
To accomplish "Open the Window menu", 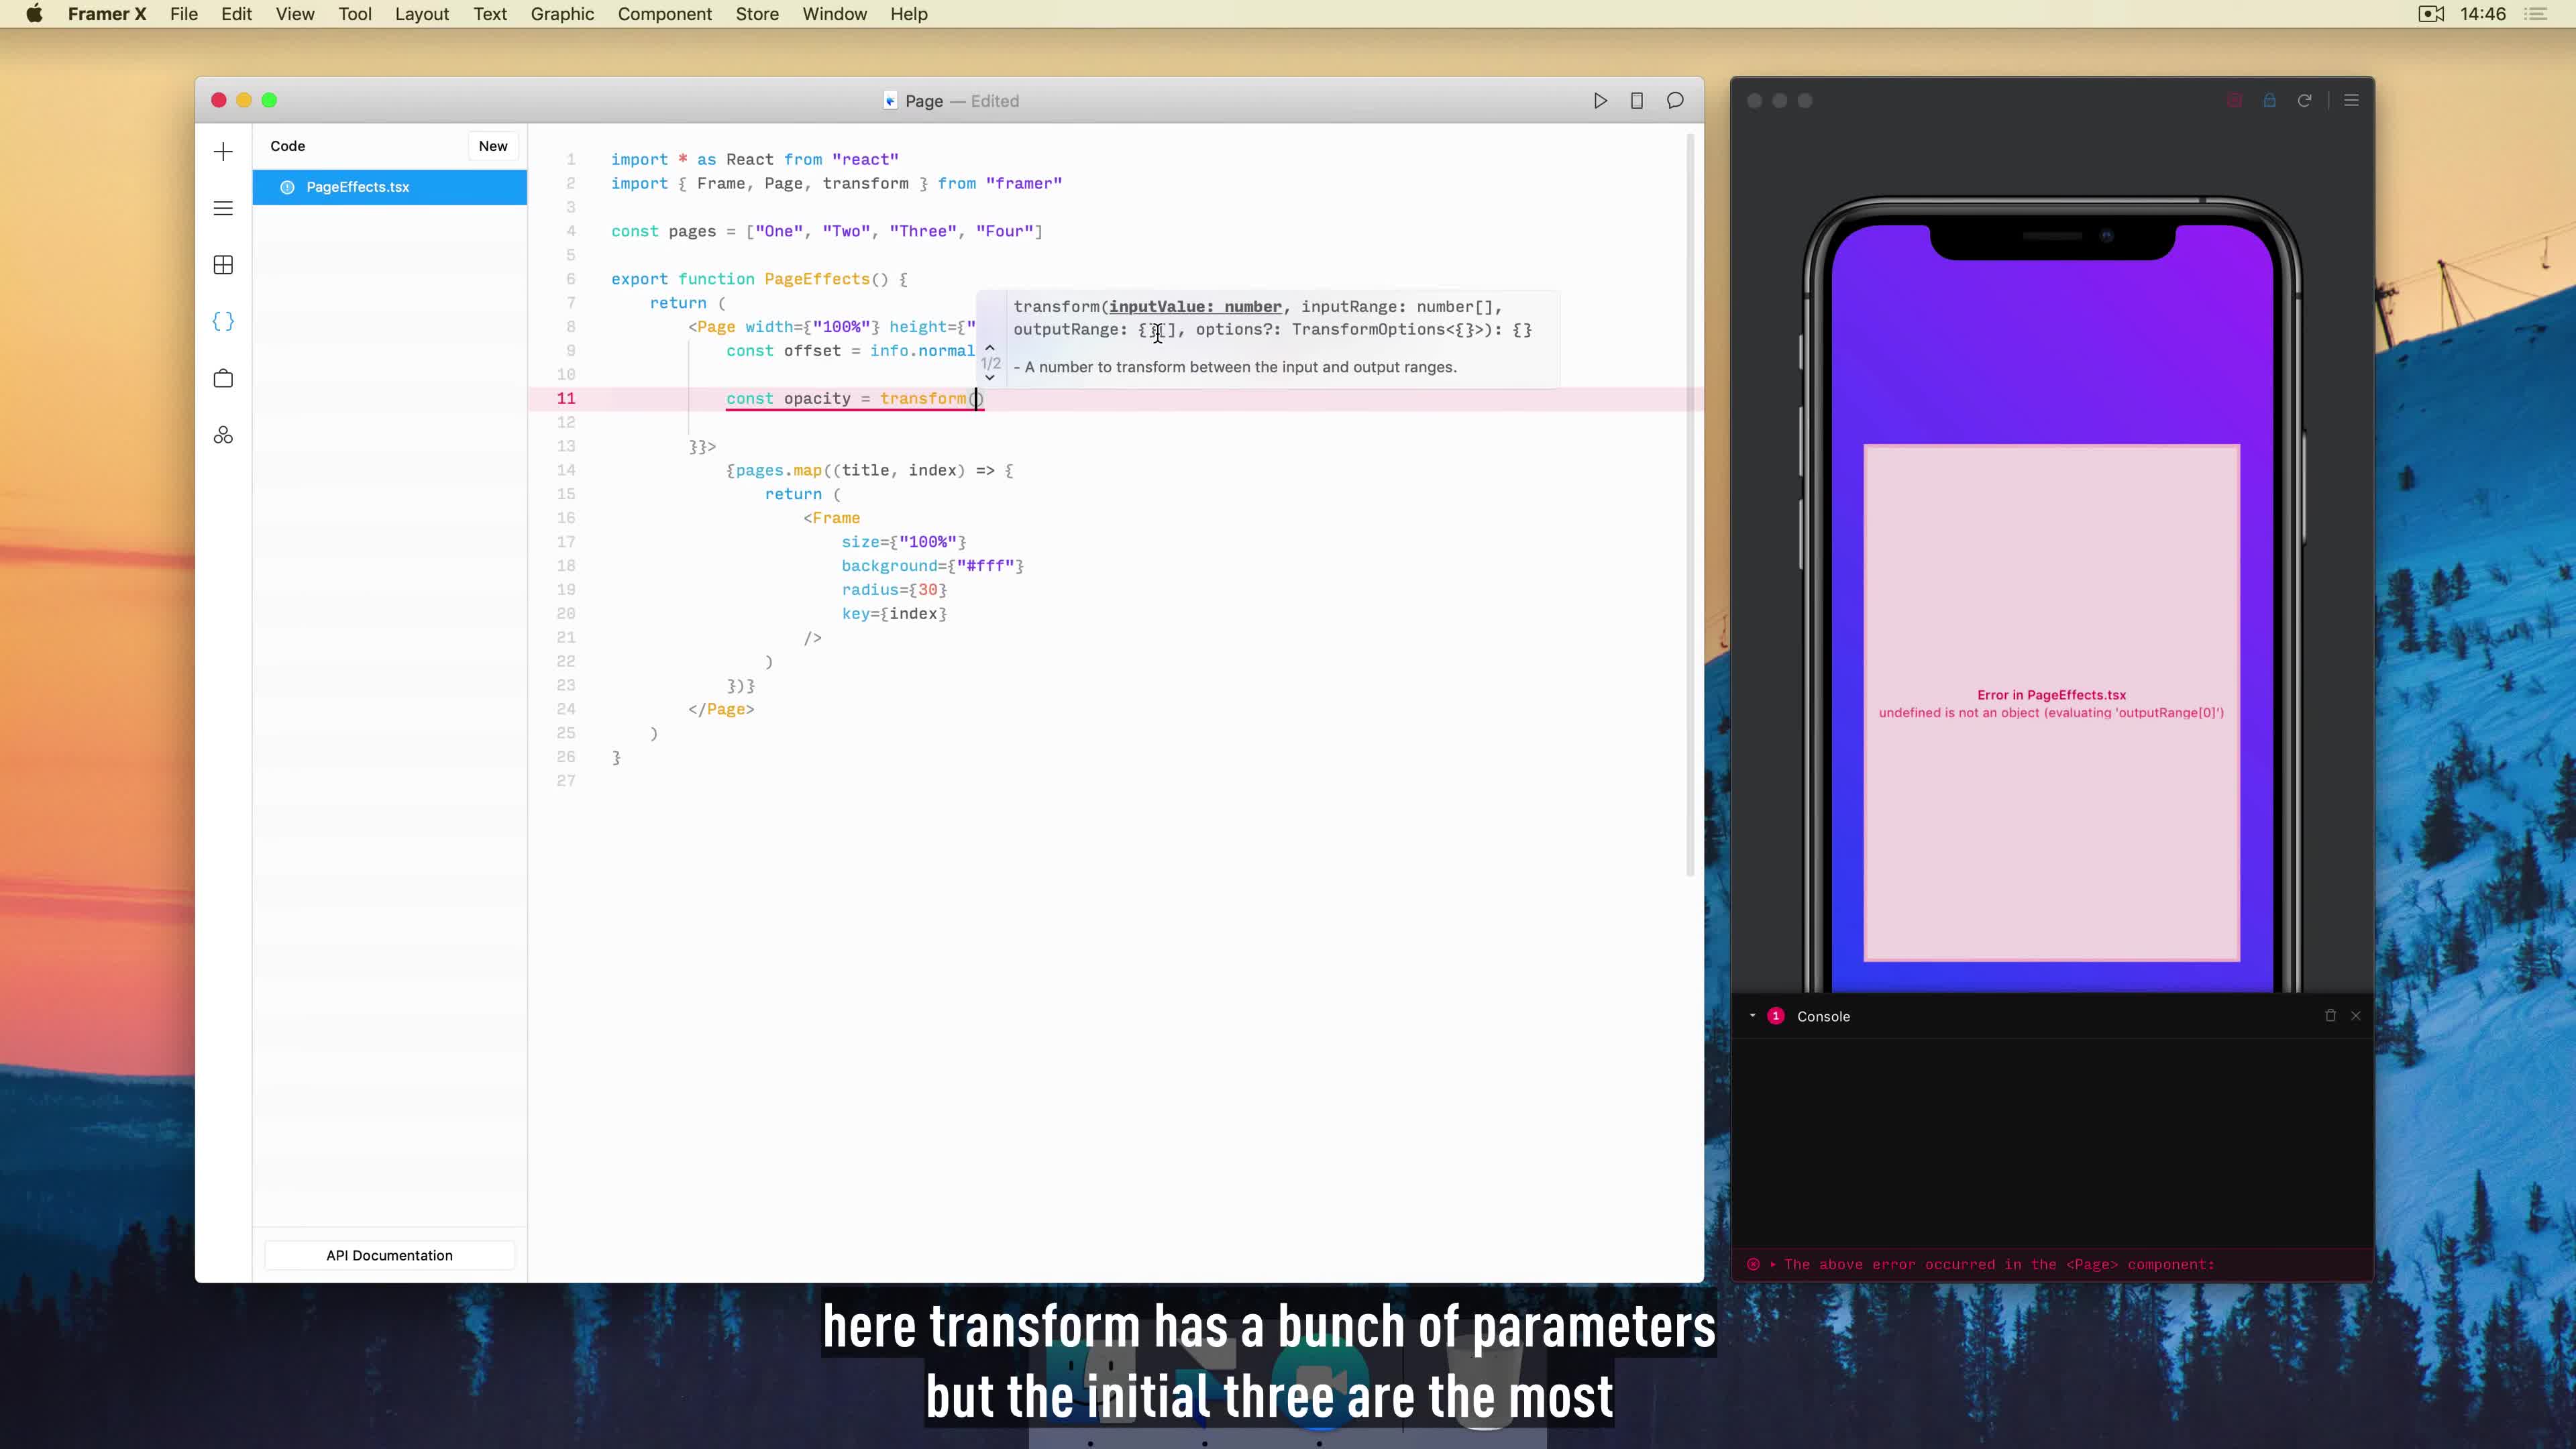I will click(x=834, y=14).
